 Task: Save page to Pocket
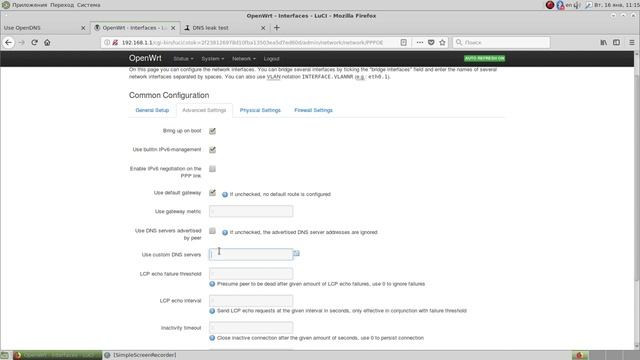pyautogui.click(x=431, y=42)
